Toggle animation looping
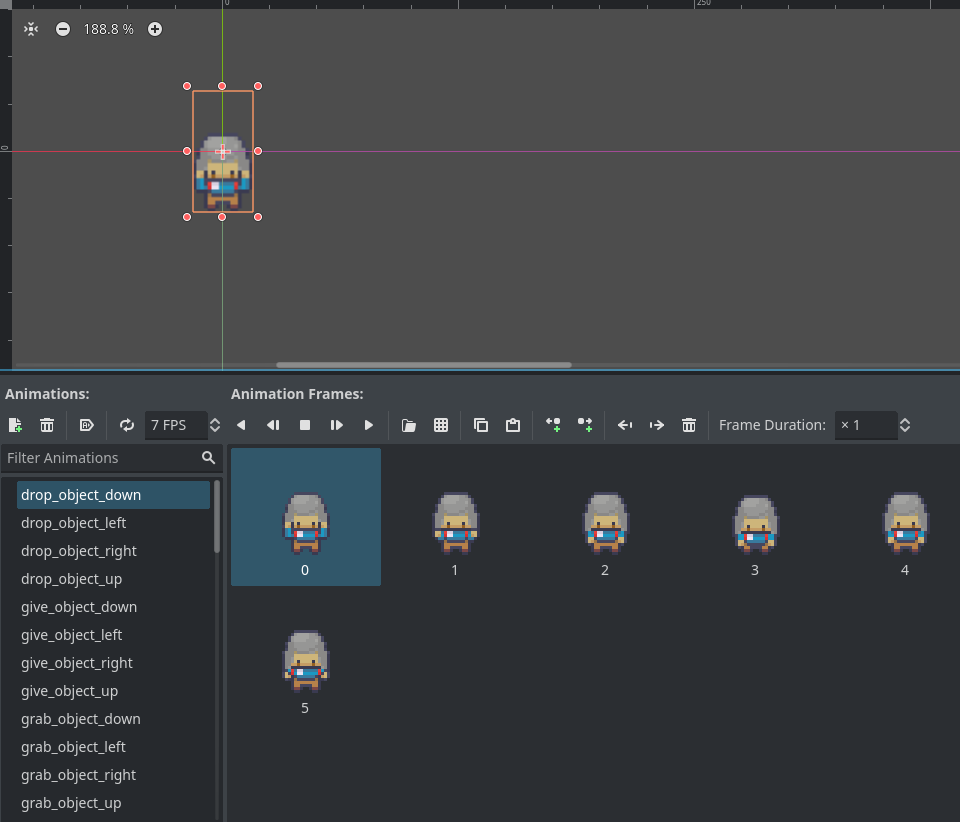This screenshot has width=960, height=822. point(127,425)
